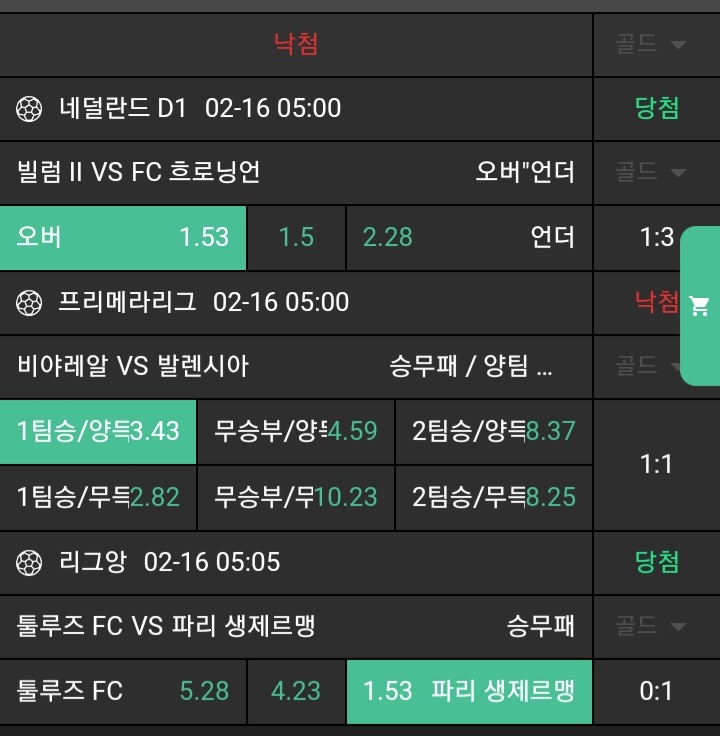Select 2팀승/양득 8.37 odds cell
This screenshot has width=720, height=736.
coord(494,431)
